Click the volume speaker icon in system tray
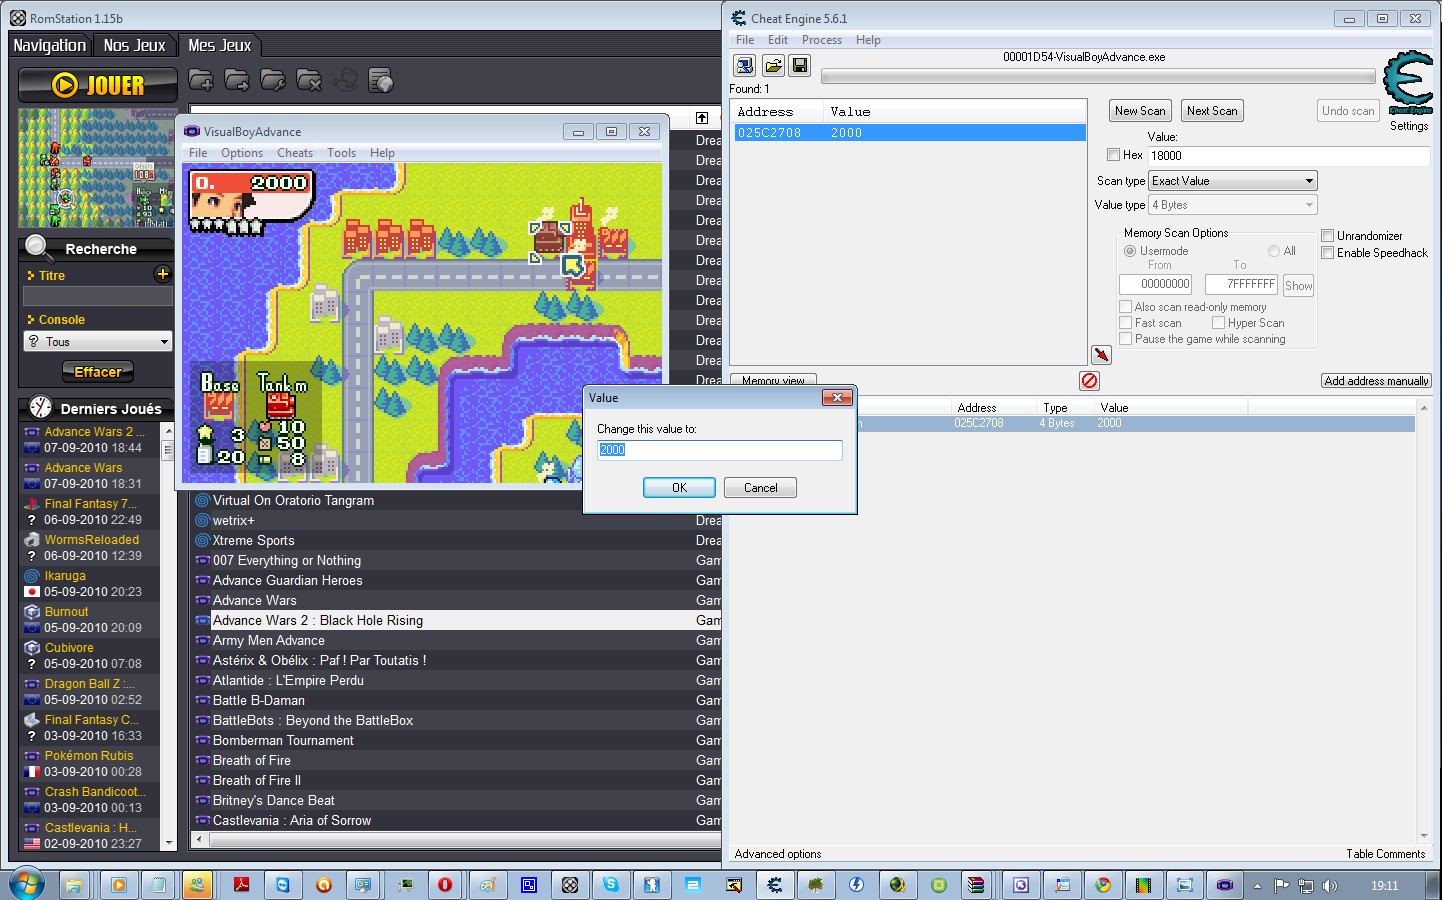Image resolution: width=1442 pixels, height=900 pixels. [1330, 886]
